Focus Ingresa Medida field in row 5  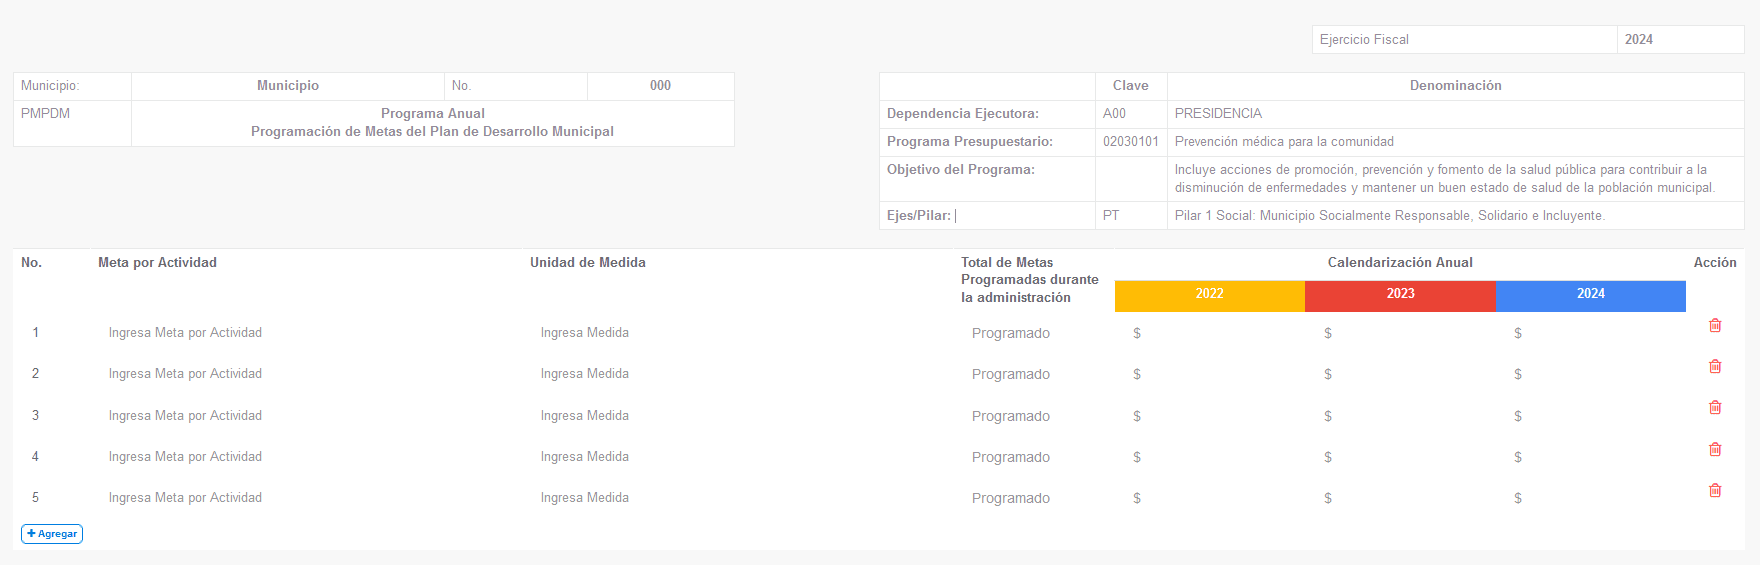click(x=737, y=498)
